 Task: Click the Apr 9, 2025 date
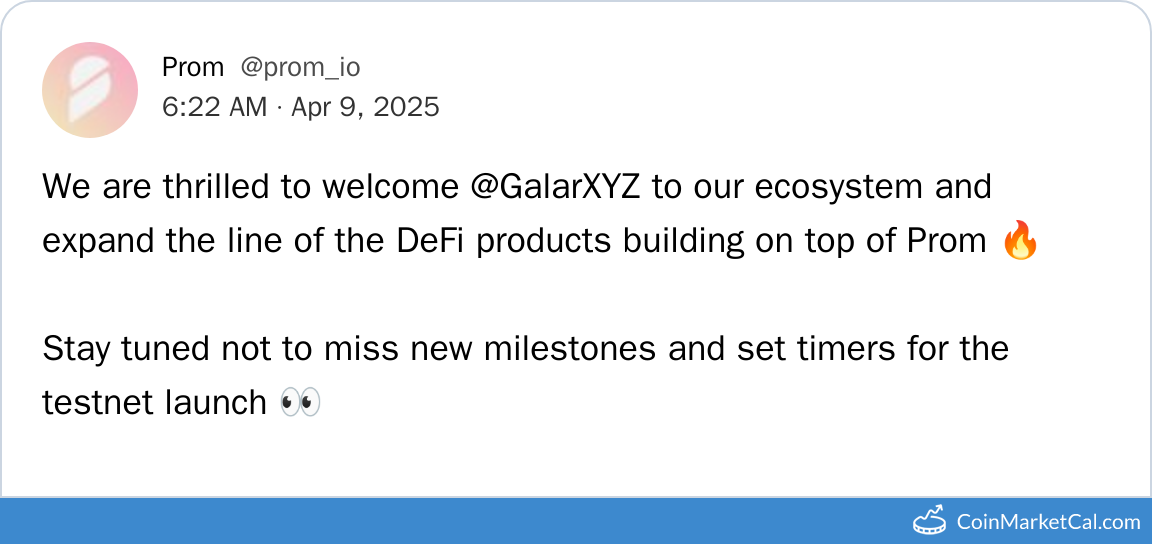point(365,107)
